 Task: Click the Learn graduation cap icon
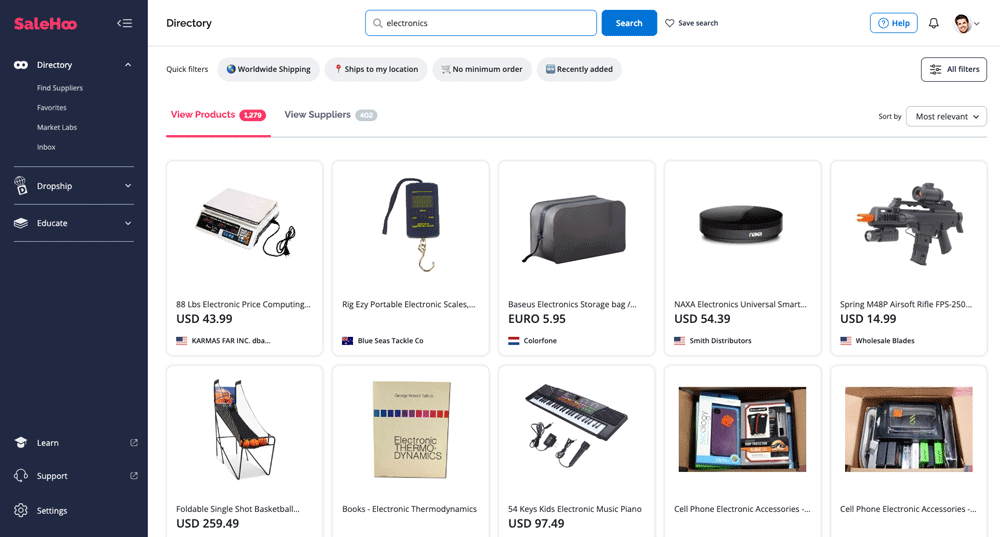(21, 443)
